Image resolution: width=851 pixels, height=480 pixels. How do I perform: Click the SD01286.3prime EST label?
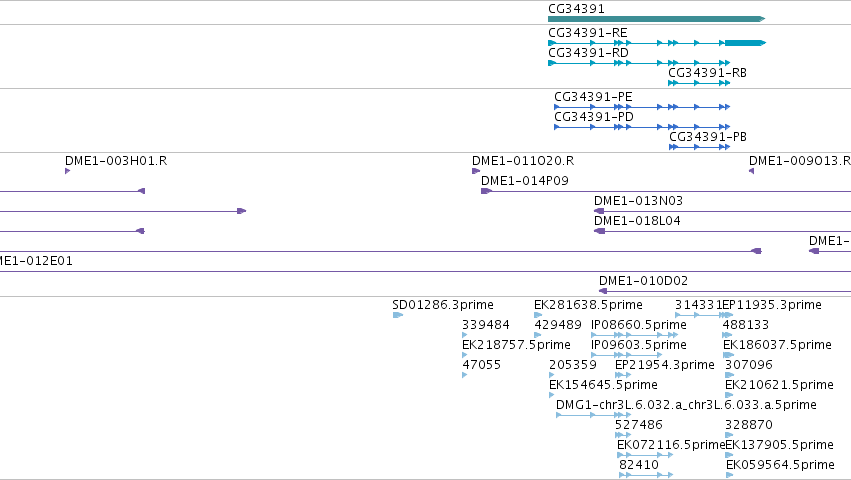click(x=443, y=305)
